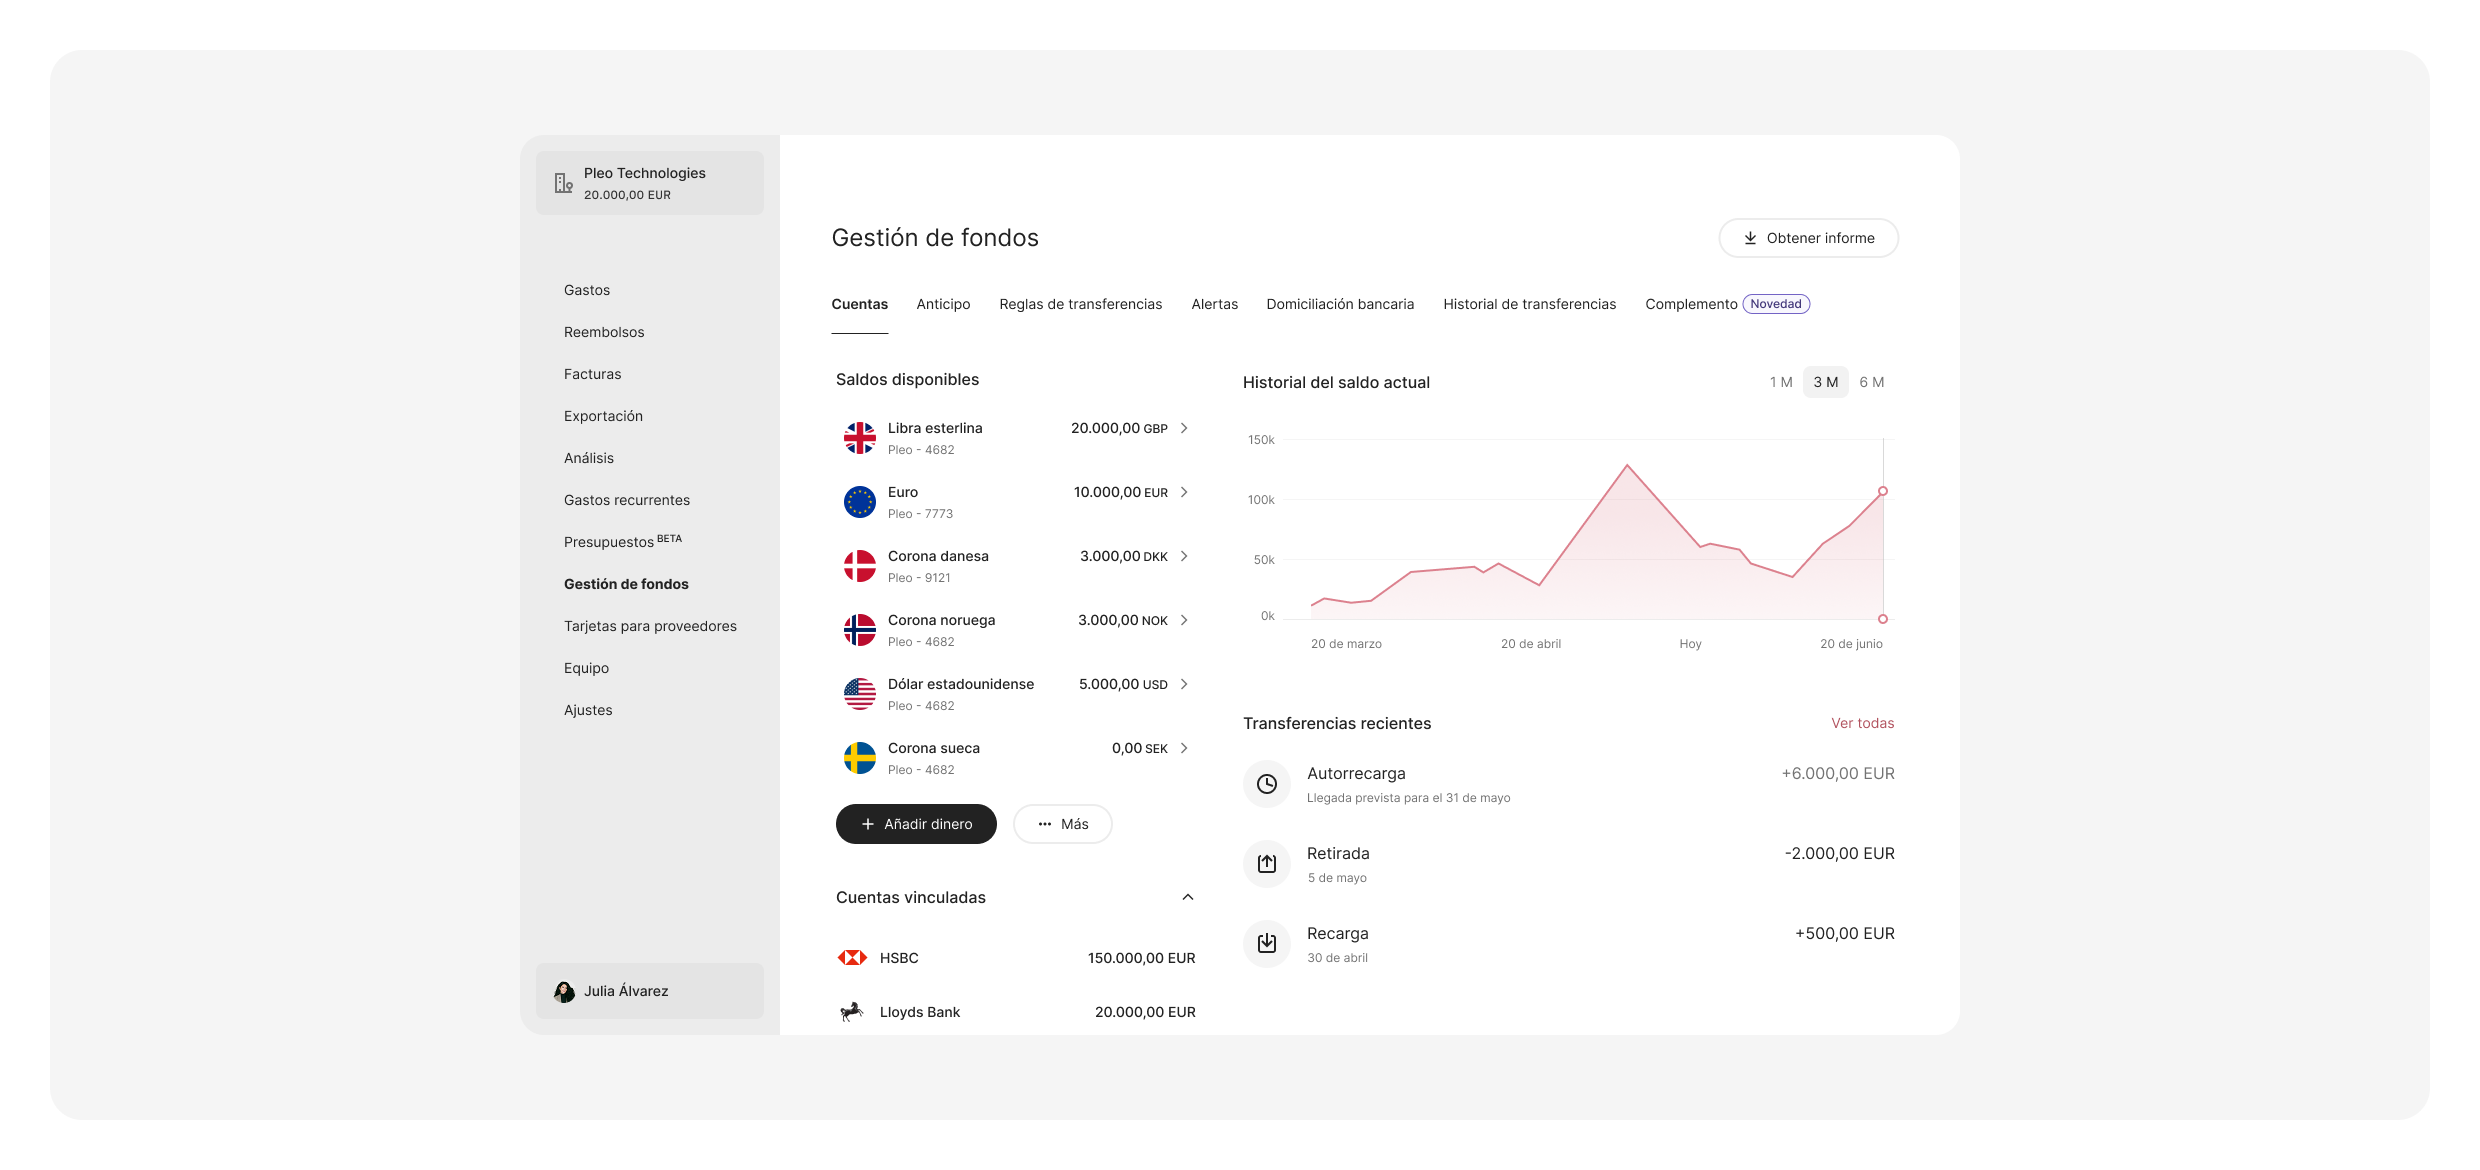This screenshot has width=2480, height=1170.
Task: Click the Añadir dinero button
Action: coord(916,824)
